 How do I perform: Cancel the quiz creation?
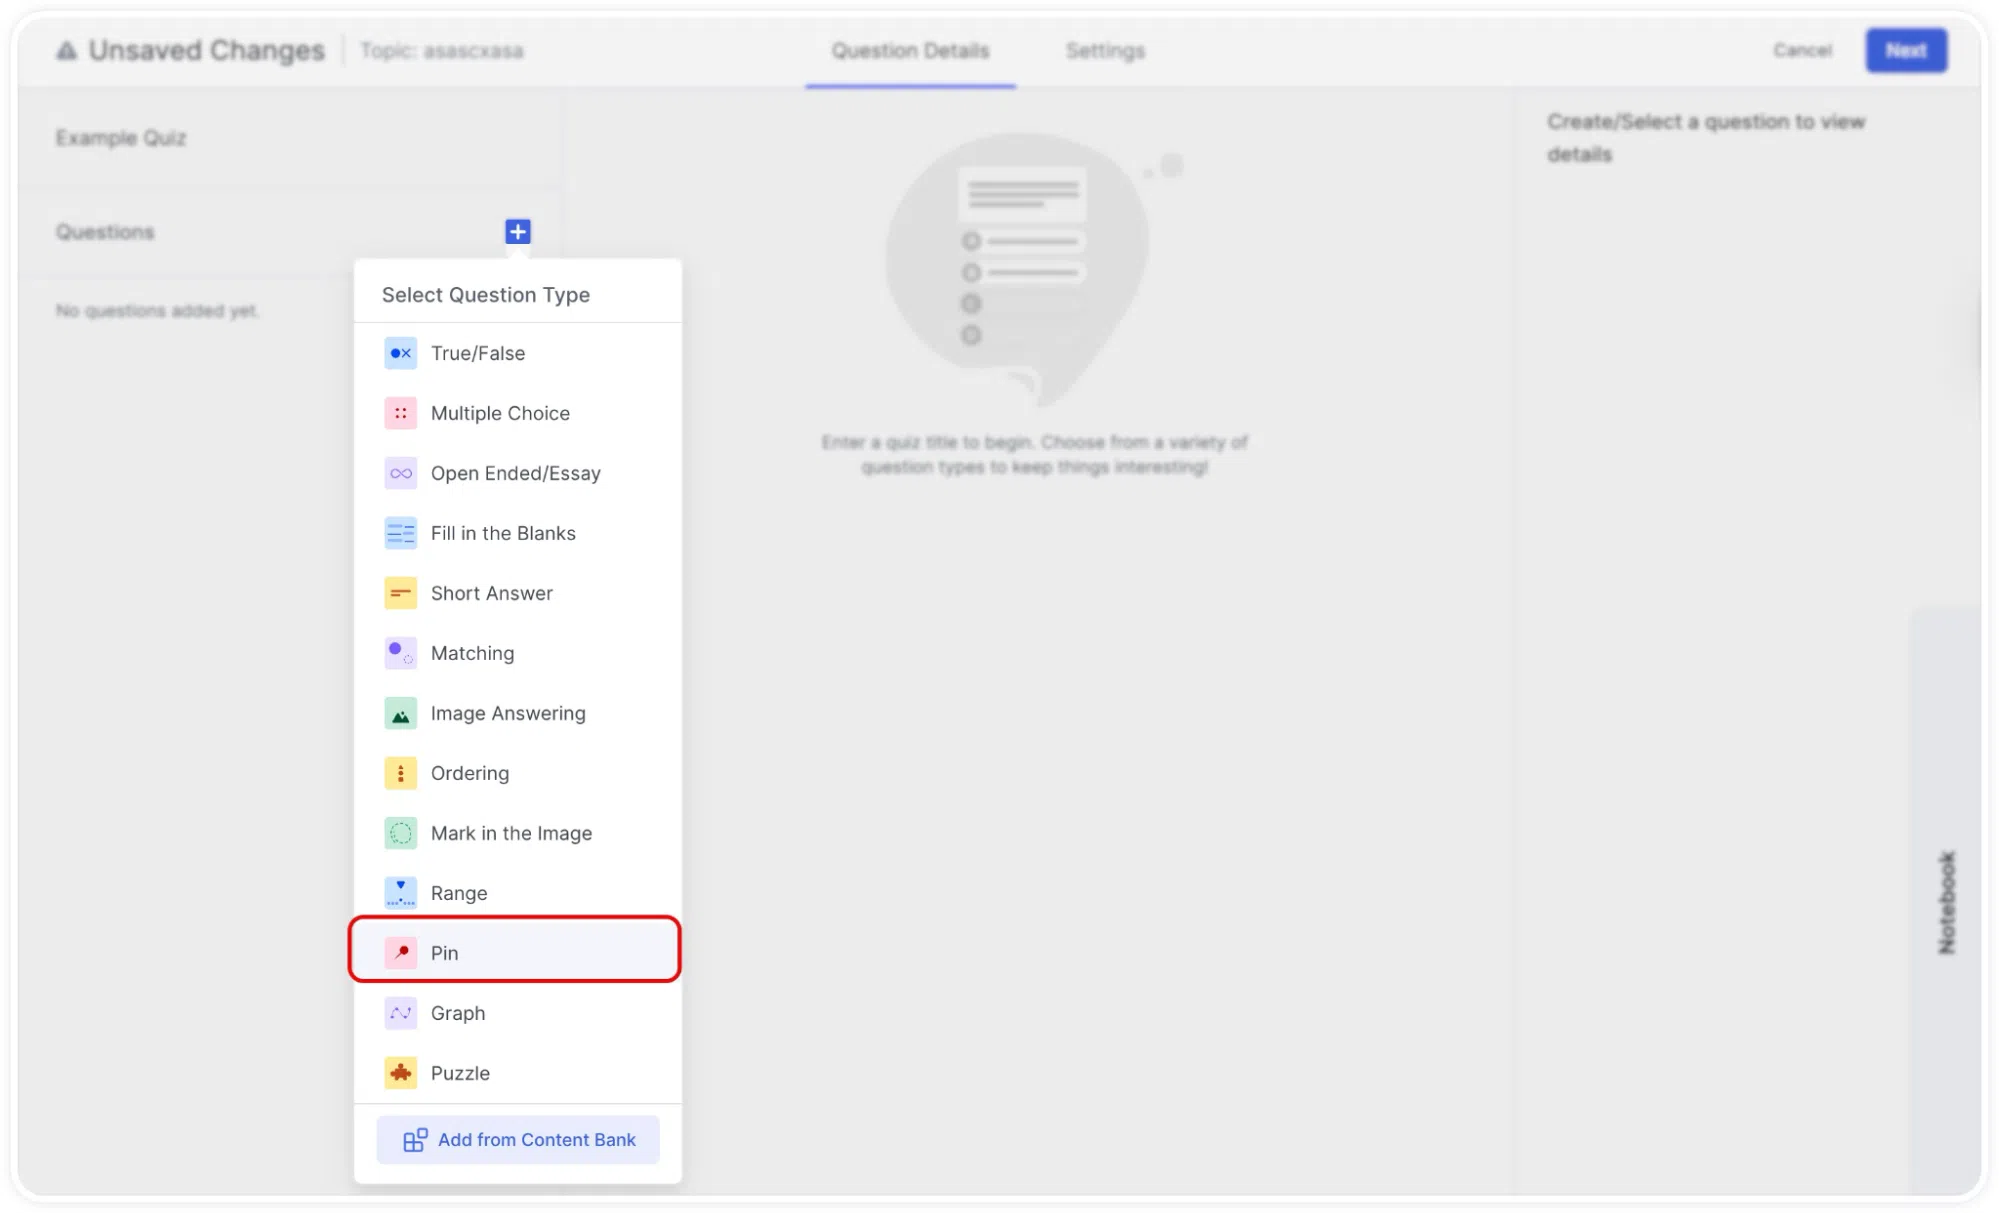[x=1802, y=50]
